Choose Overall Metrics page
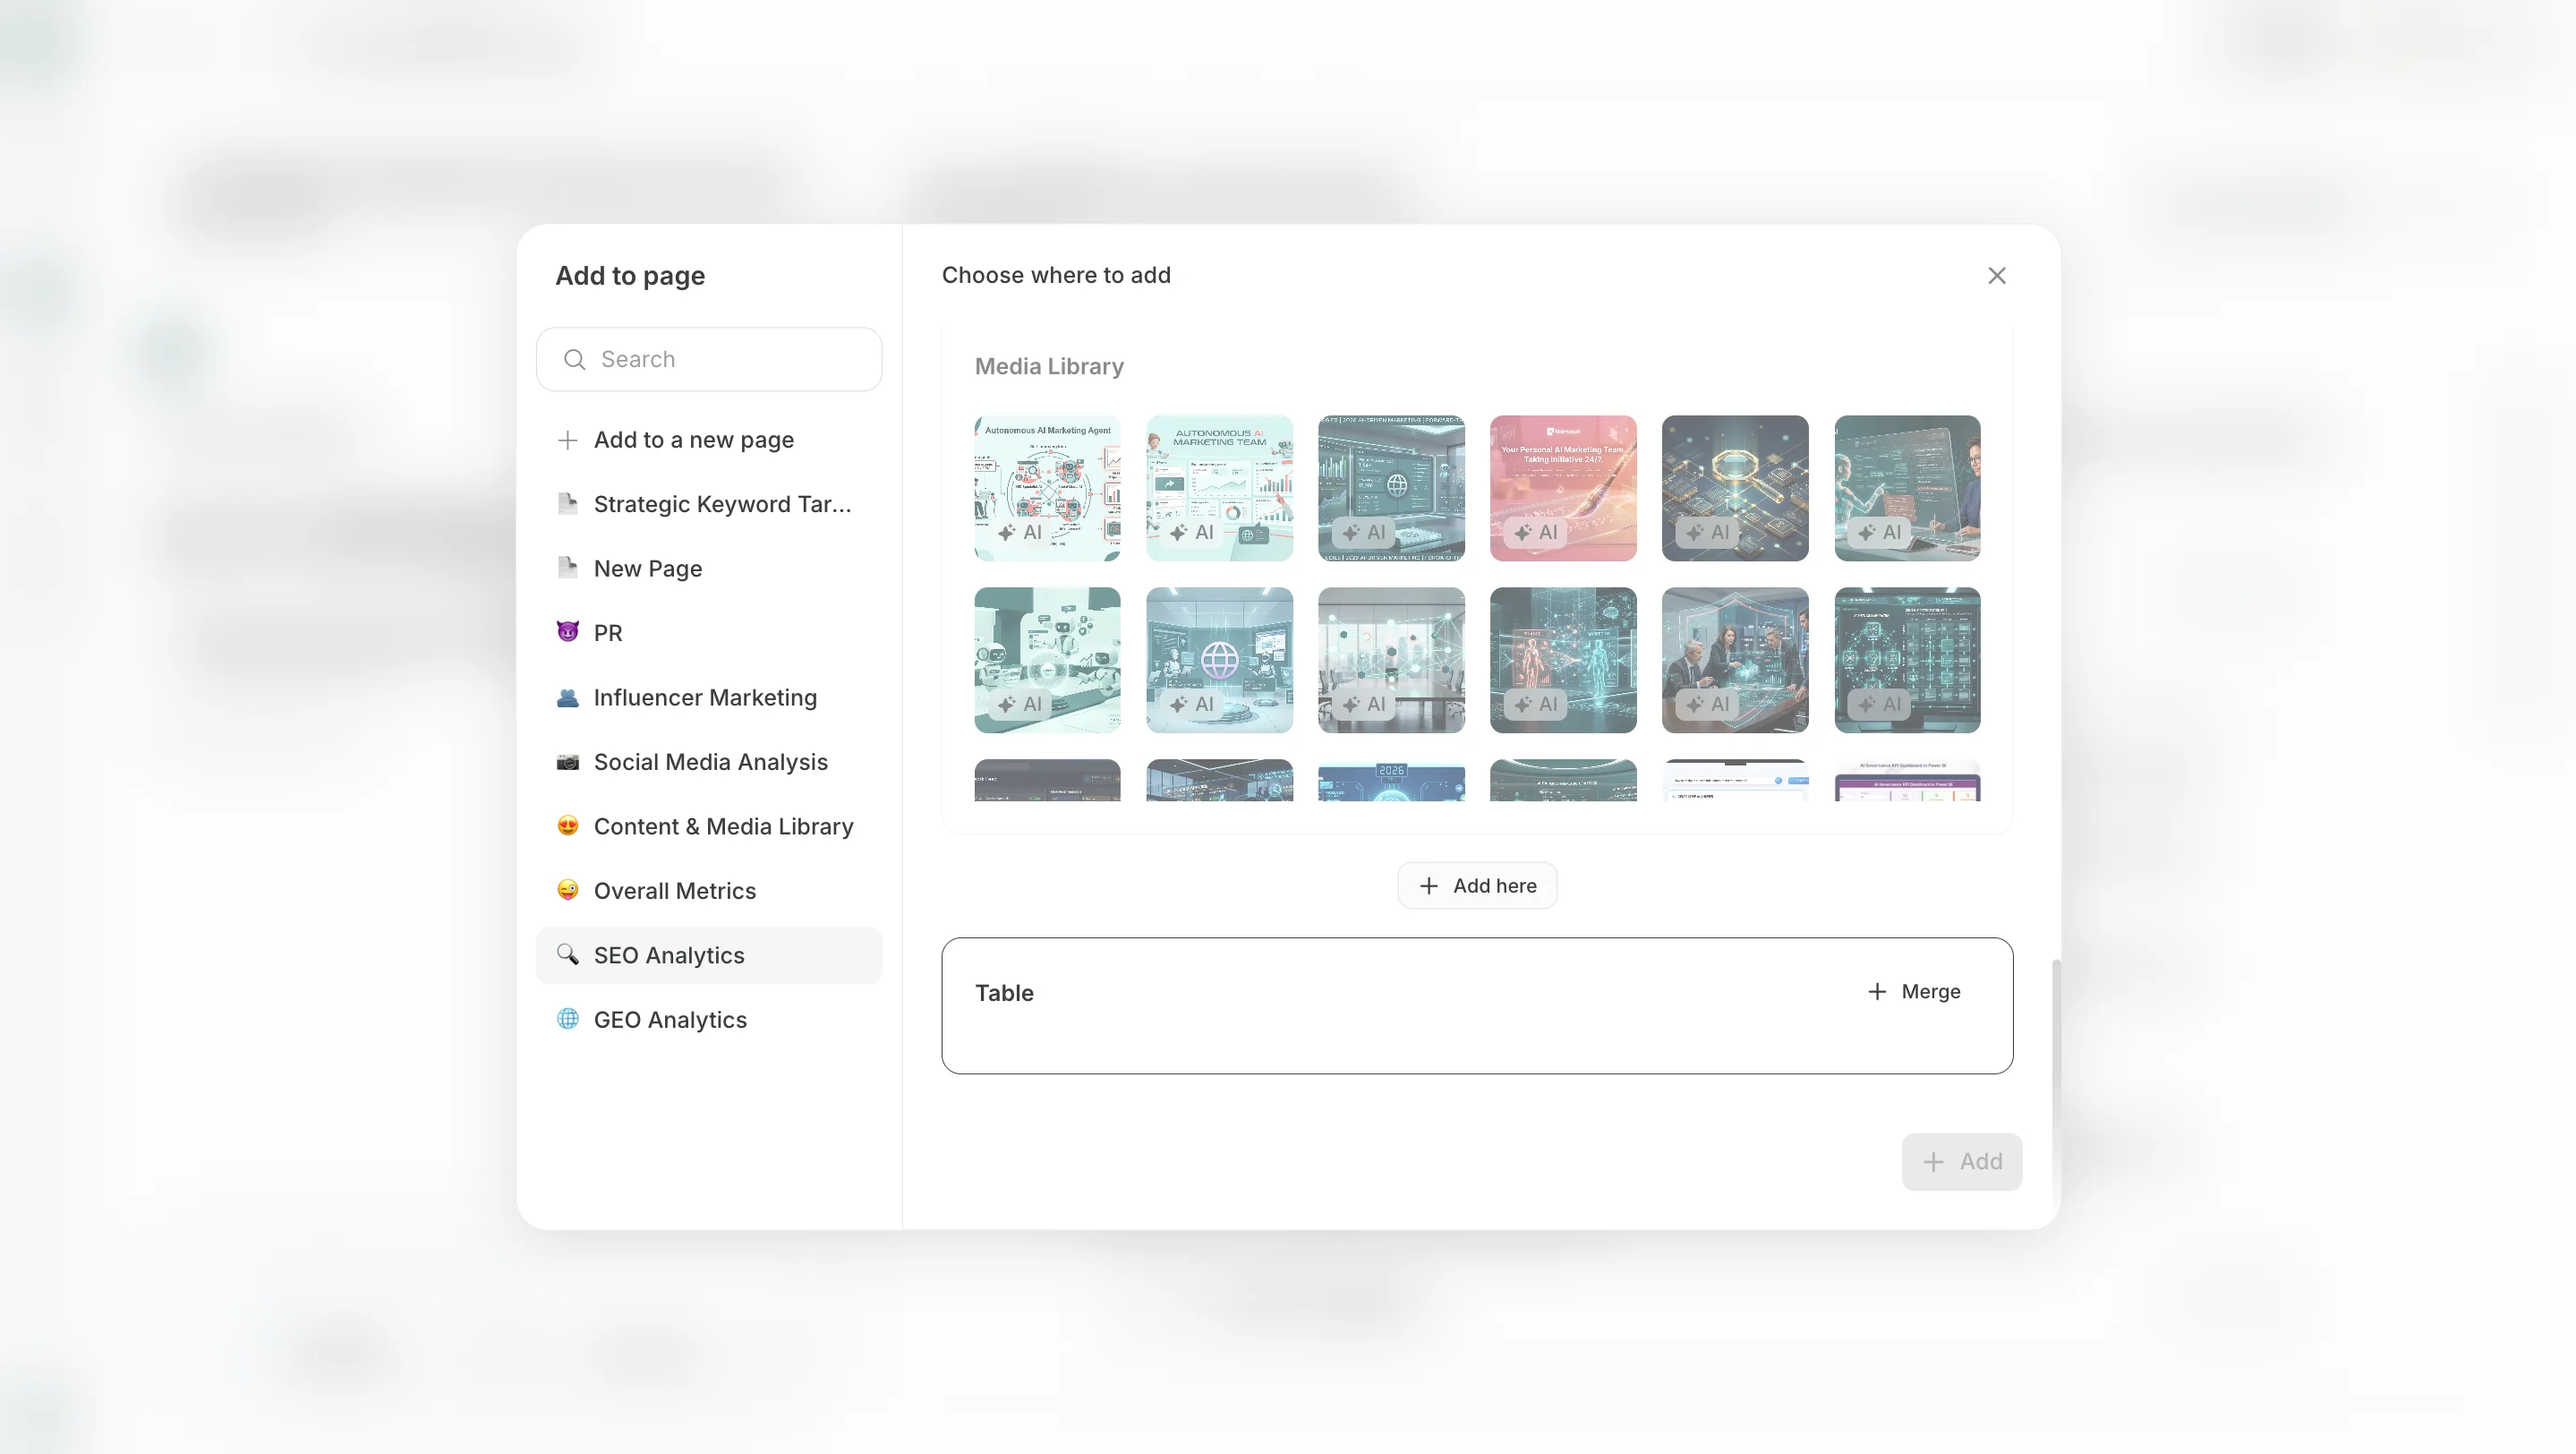 [x=709, y=891]
